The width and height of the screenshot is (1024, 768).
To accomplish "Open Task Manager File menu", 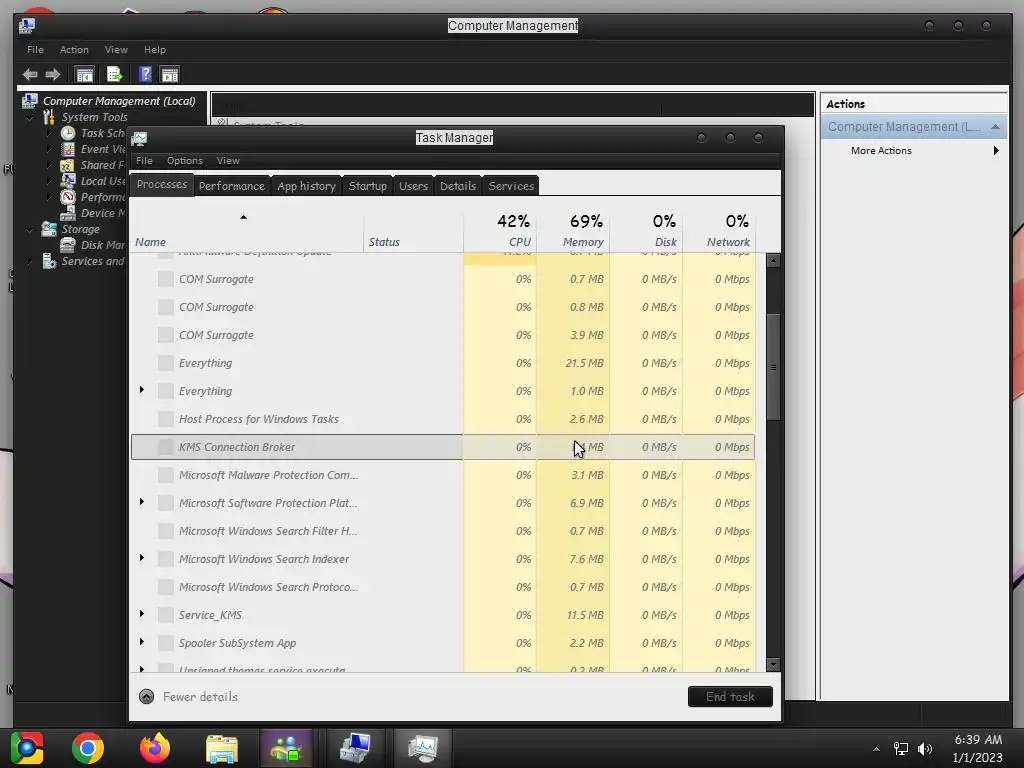I will pyautogui.click(x=144, y=161).
